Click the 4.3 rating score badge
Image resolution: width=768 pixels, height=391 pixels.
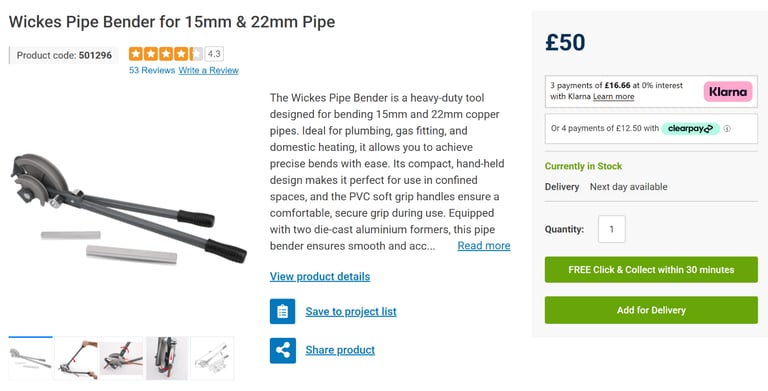tap(214, 54)
